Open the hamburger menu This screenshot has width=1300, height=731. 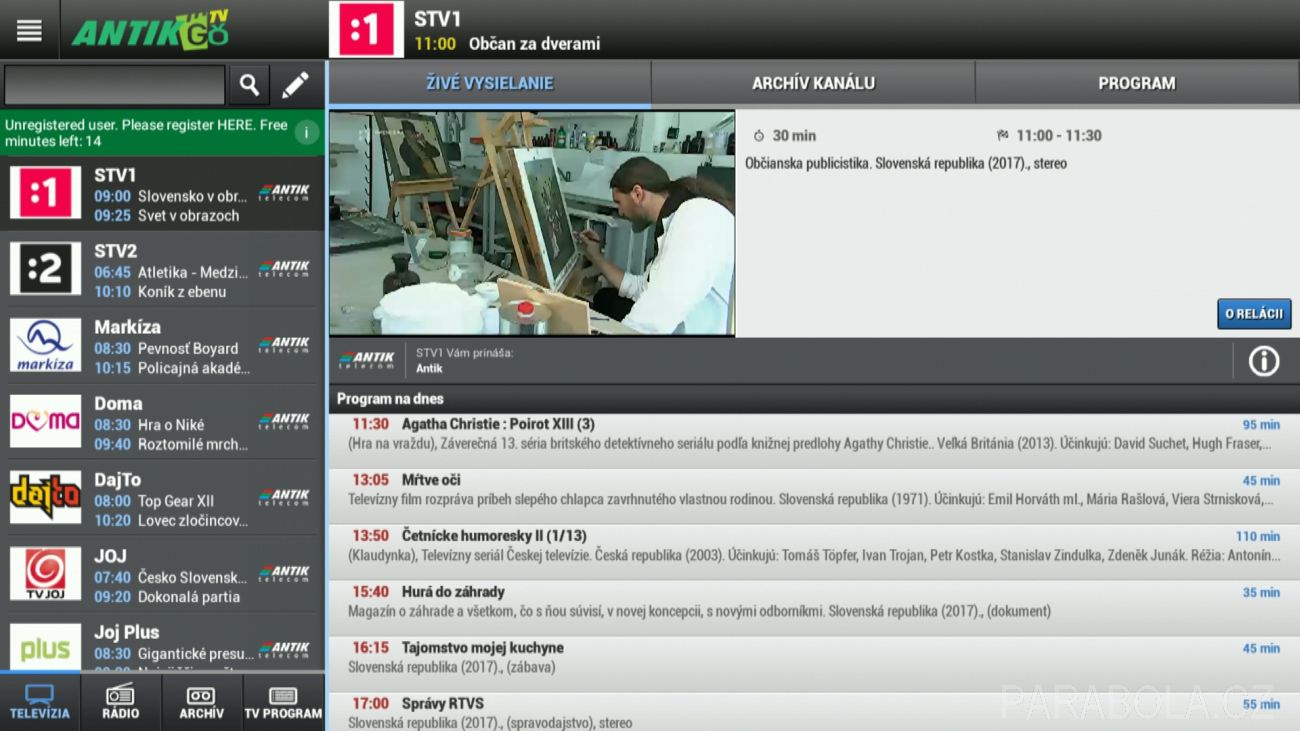pyautogui.click(x=29, y=30)
